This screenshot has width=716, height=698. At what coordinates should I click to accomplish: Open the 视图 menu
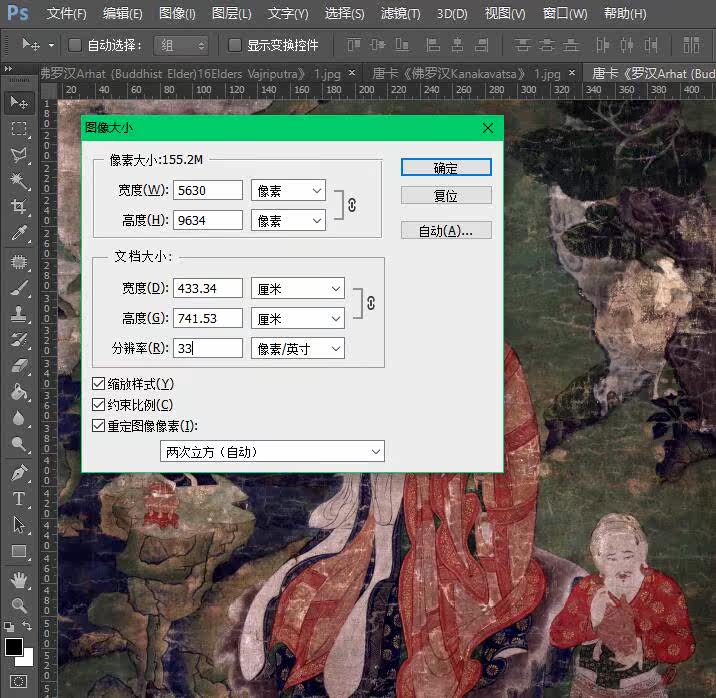[x=505, y=13]
